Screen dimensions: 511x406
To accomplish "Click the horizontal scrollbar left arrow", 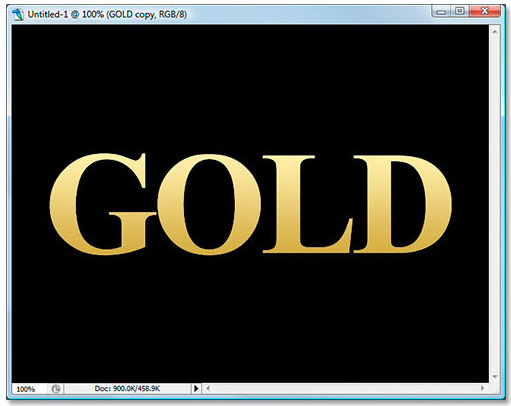I will (x=208, y=388).
